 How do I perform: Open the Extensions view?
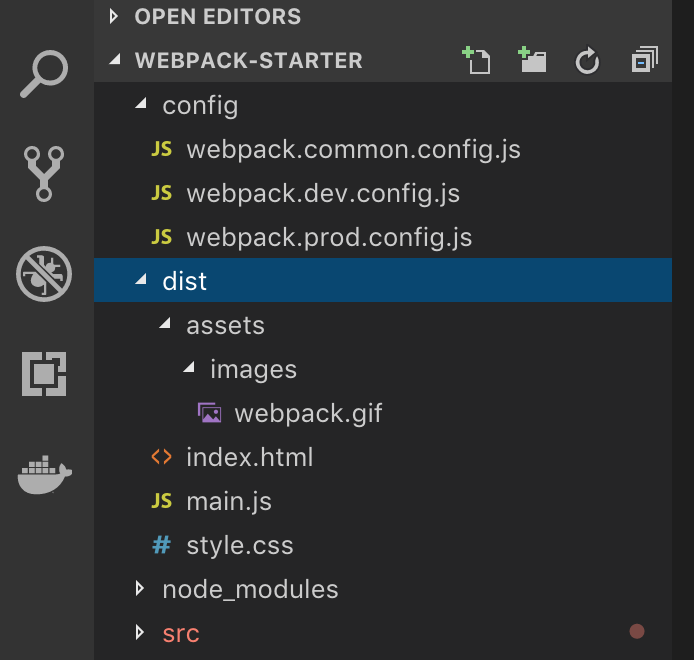click(45, 374)
